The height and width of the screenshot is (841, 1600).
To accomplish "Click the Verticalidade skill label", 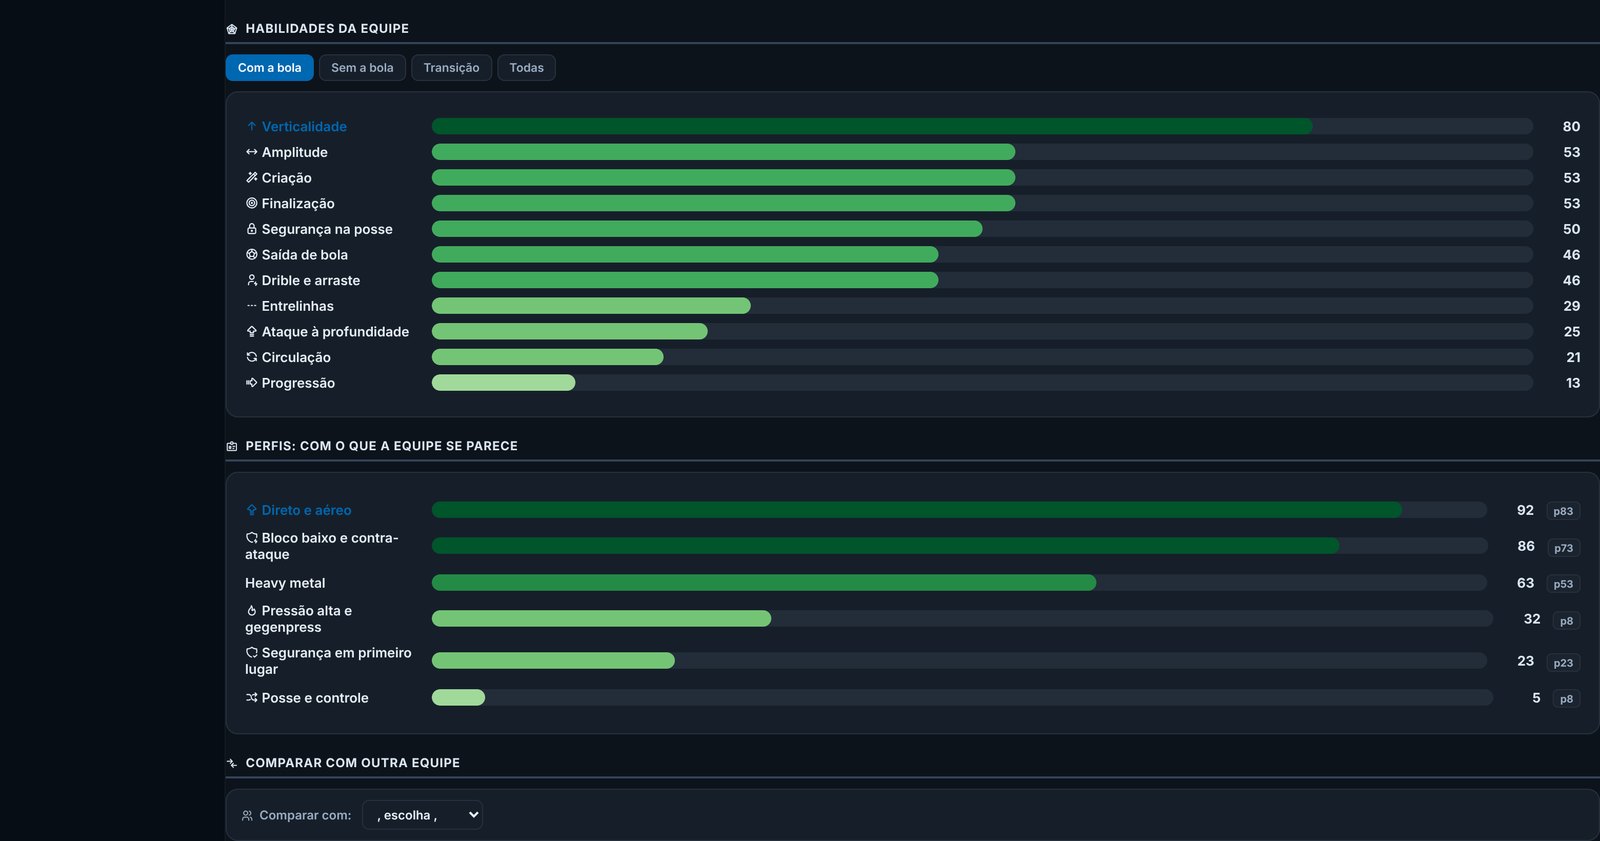I will pos(304,127).
